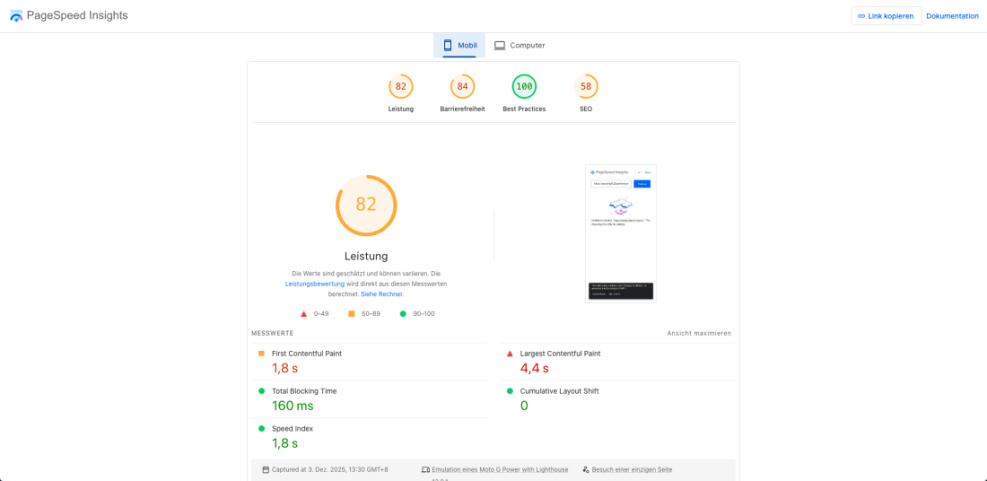The image size is (987, 481).
Task: Switch to the Computer tab
Action: [519, 45]
